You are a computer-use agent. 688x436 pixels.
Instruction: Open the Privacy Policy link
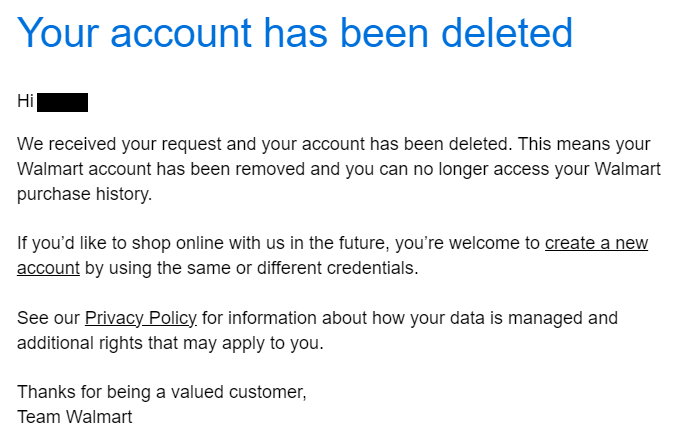140,319
